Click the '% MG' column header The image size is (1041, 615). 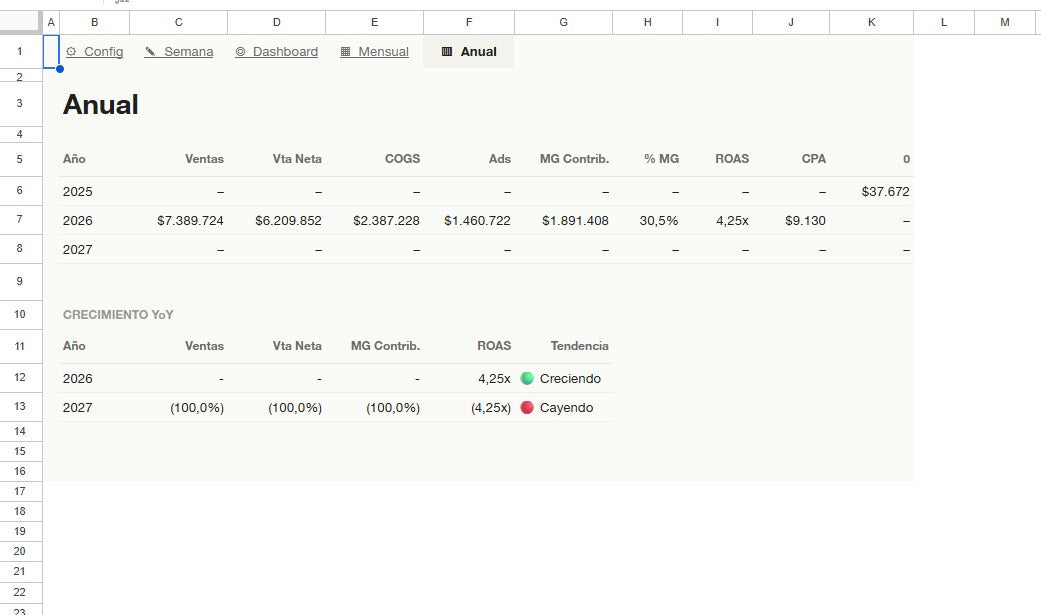click(661, 159)
